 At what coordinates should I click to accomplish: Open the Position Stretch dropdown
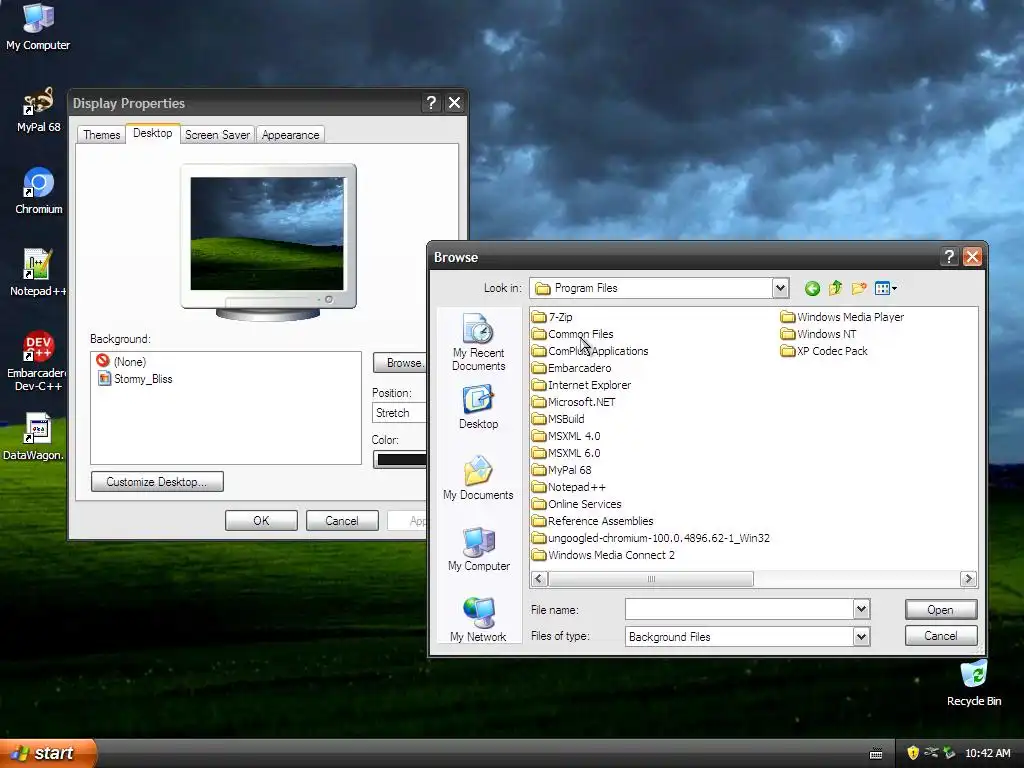point(399,413)
